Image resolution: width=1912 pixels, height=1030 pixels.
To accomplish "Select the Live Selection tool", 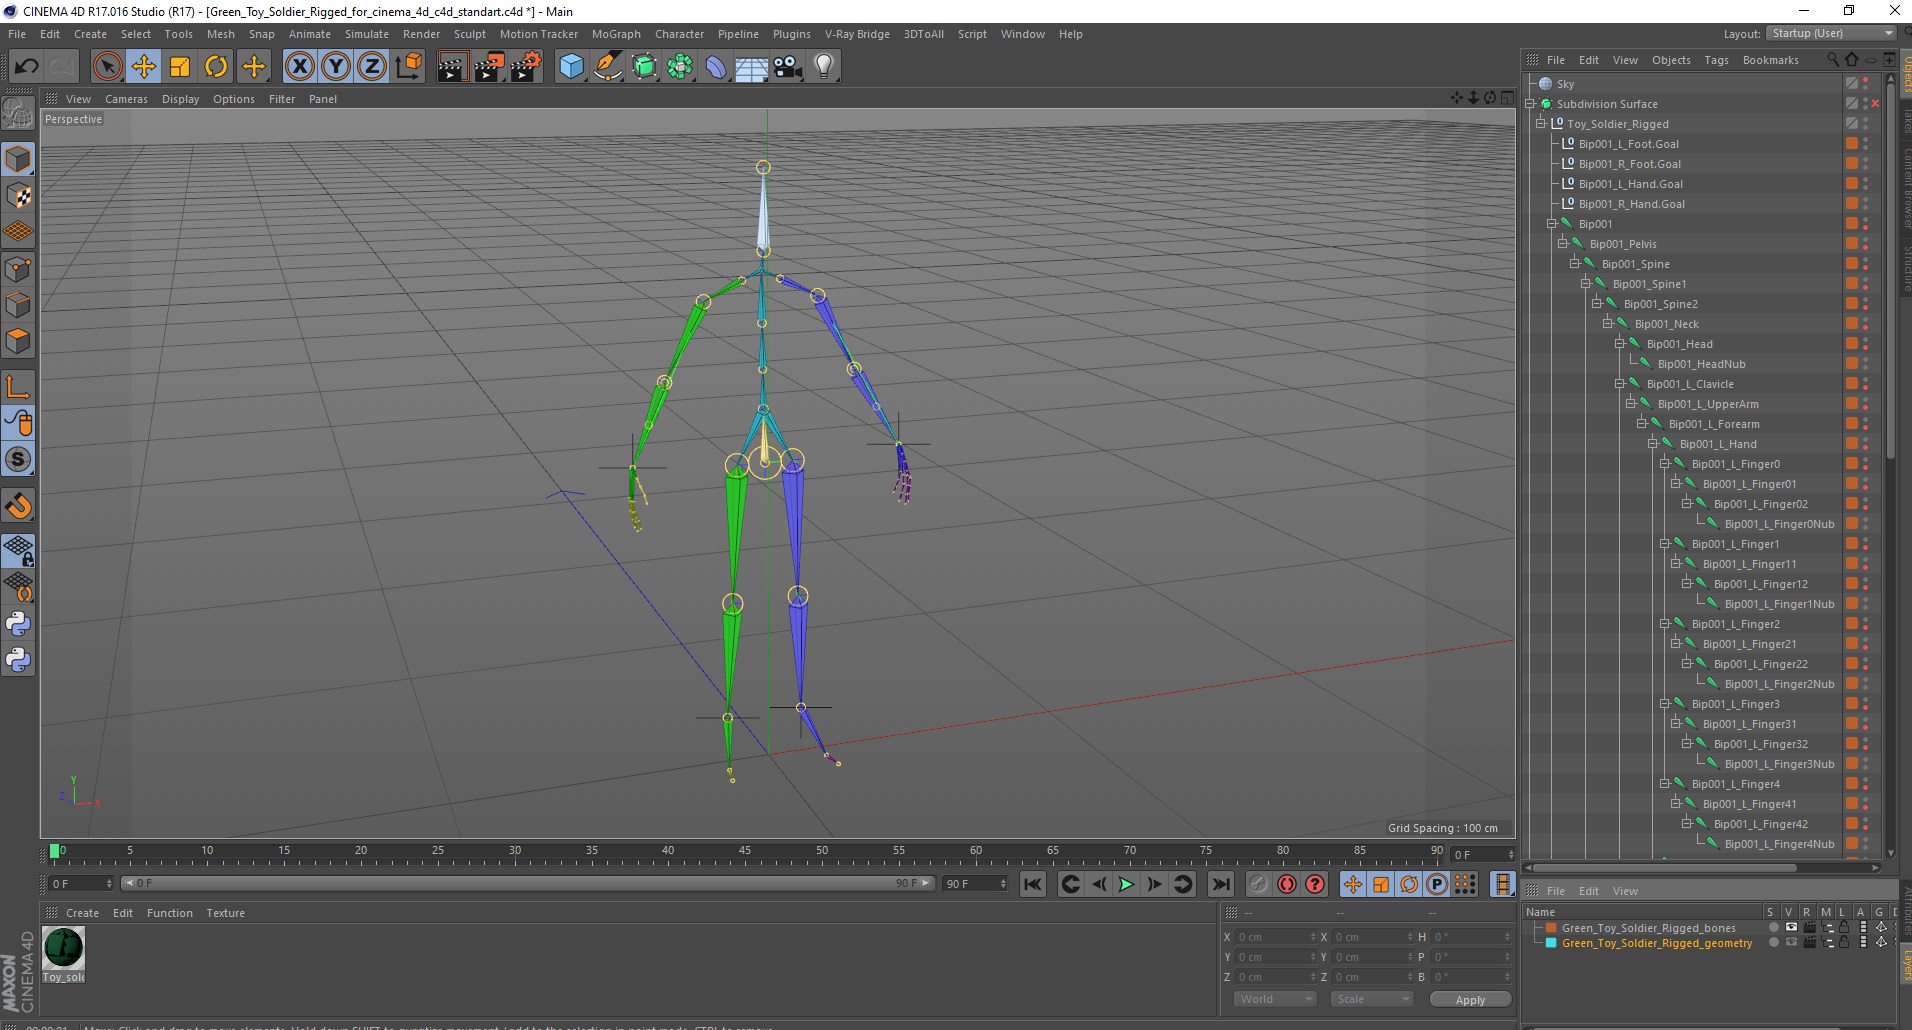I will (x=107, y=67).
